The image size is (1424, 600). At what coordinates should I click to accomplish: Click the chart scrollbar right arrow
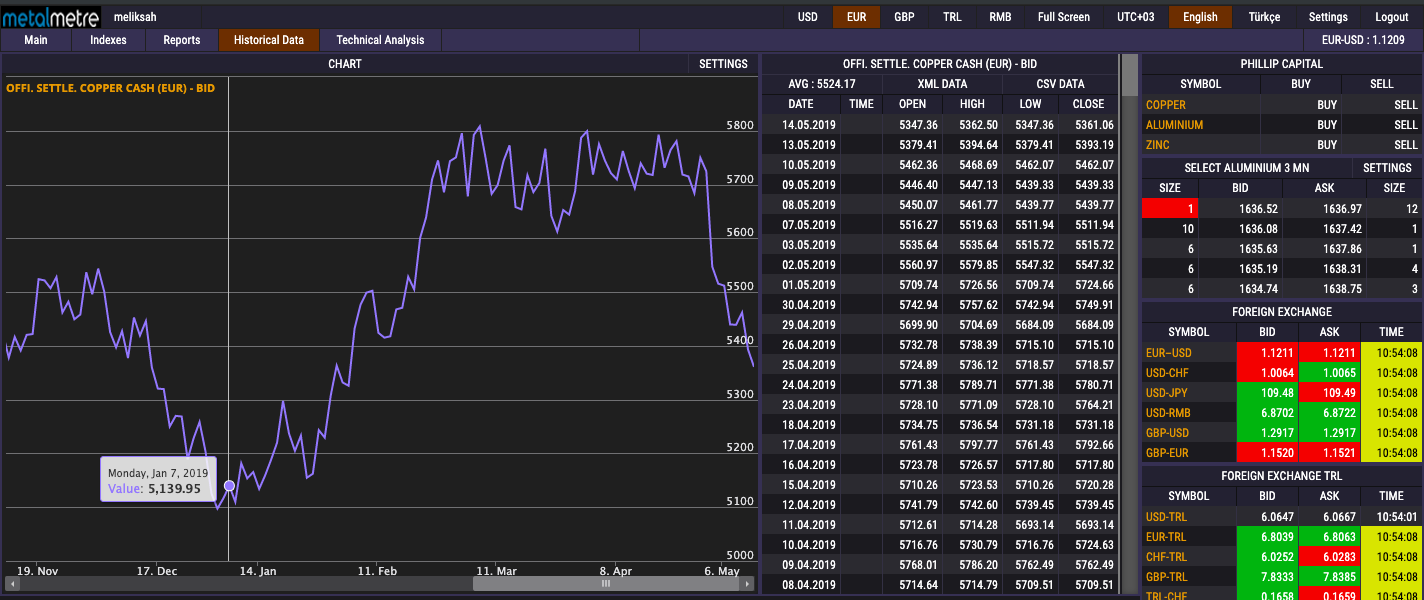tap(747, 584)
